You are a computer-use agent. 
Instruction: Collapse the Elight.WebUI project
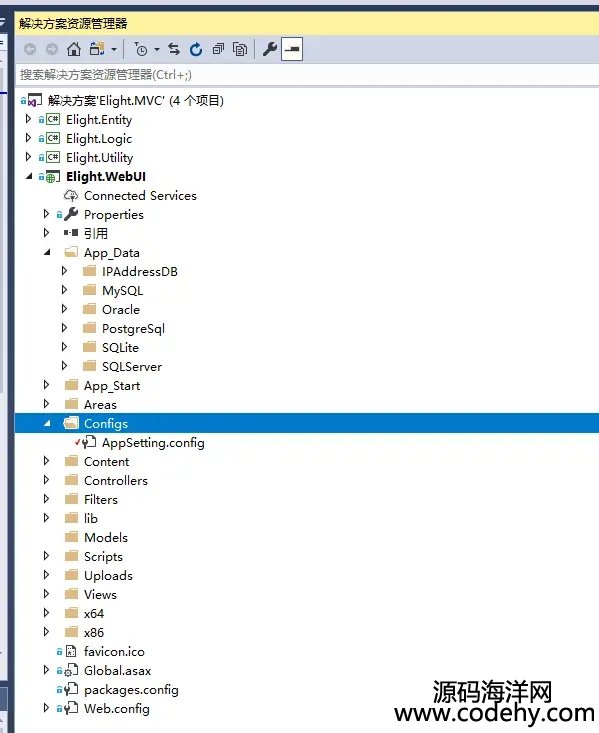tap(29, 176)
